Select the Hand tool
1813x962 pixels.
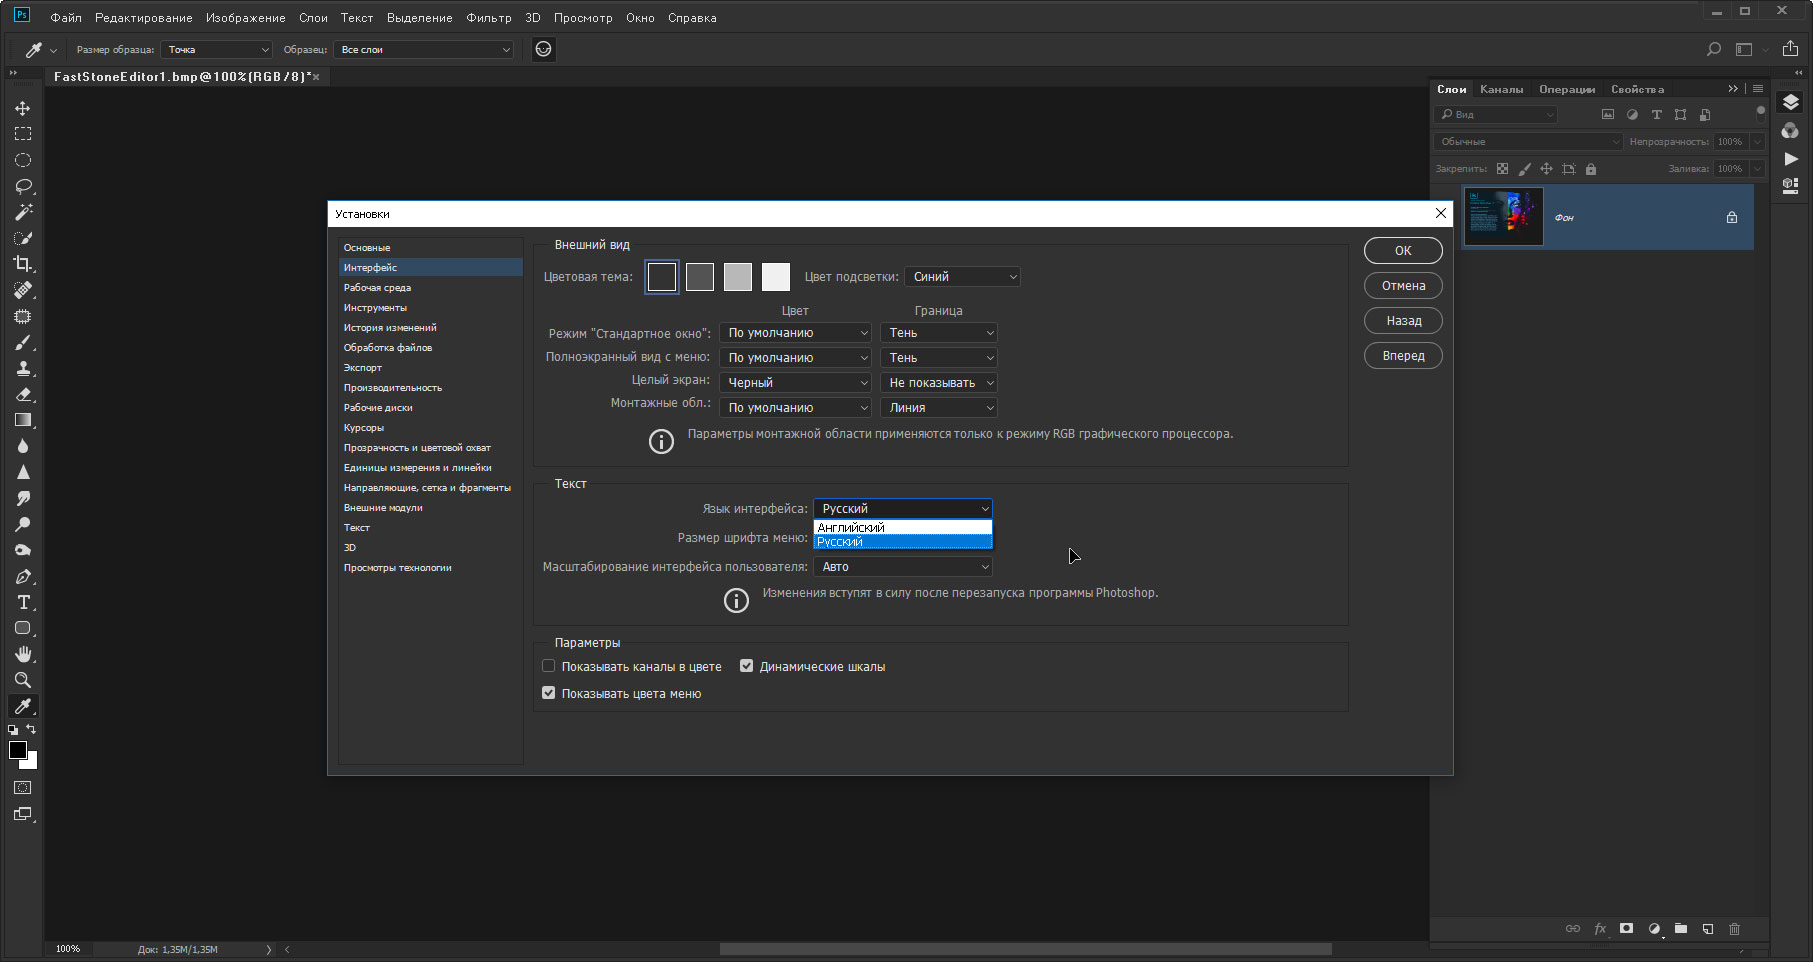pos(22,654)
